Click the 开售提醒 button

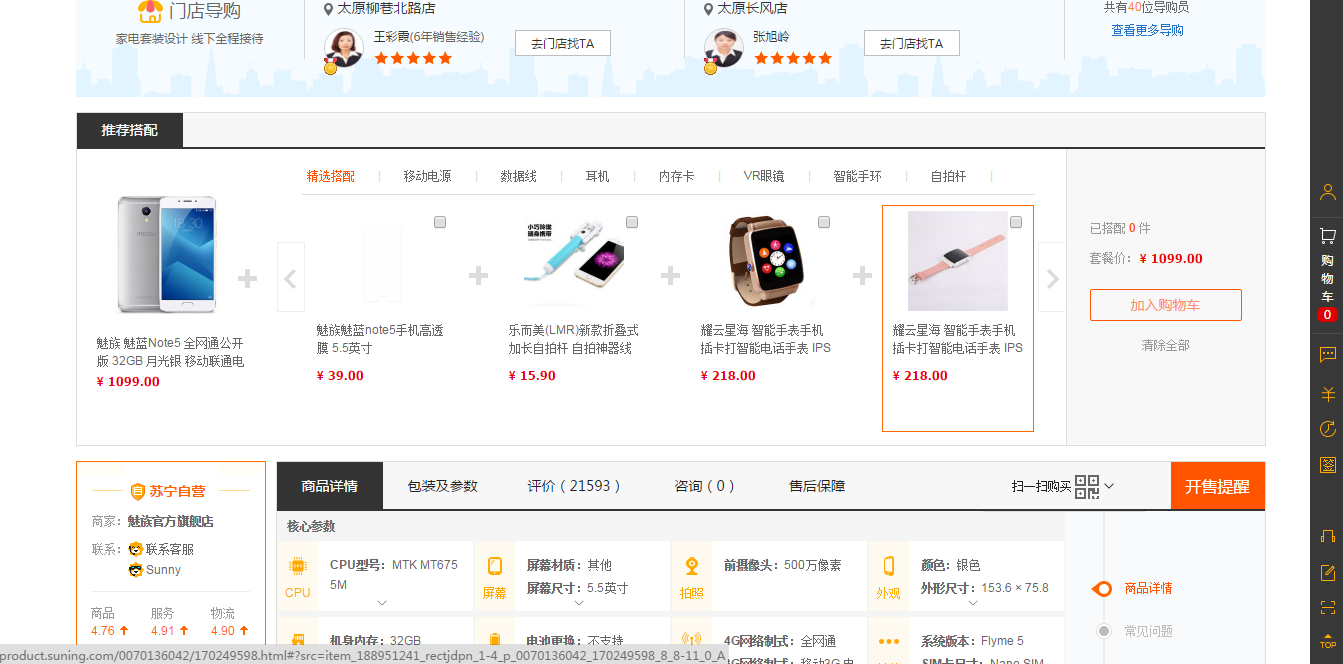(x=1217, y=486)
